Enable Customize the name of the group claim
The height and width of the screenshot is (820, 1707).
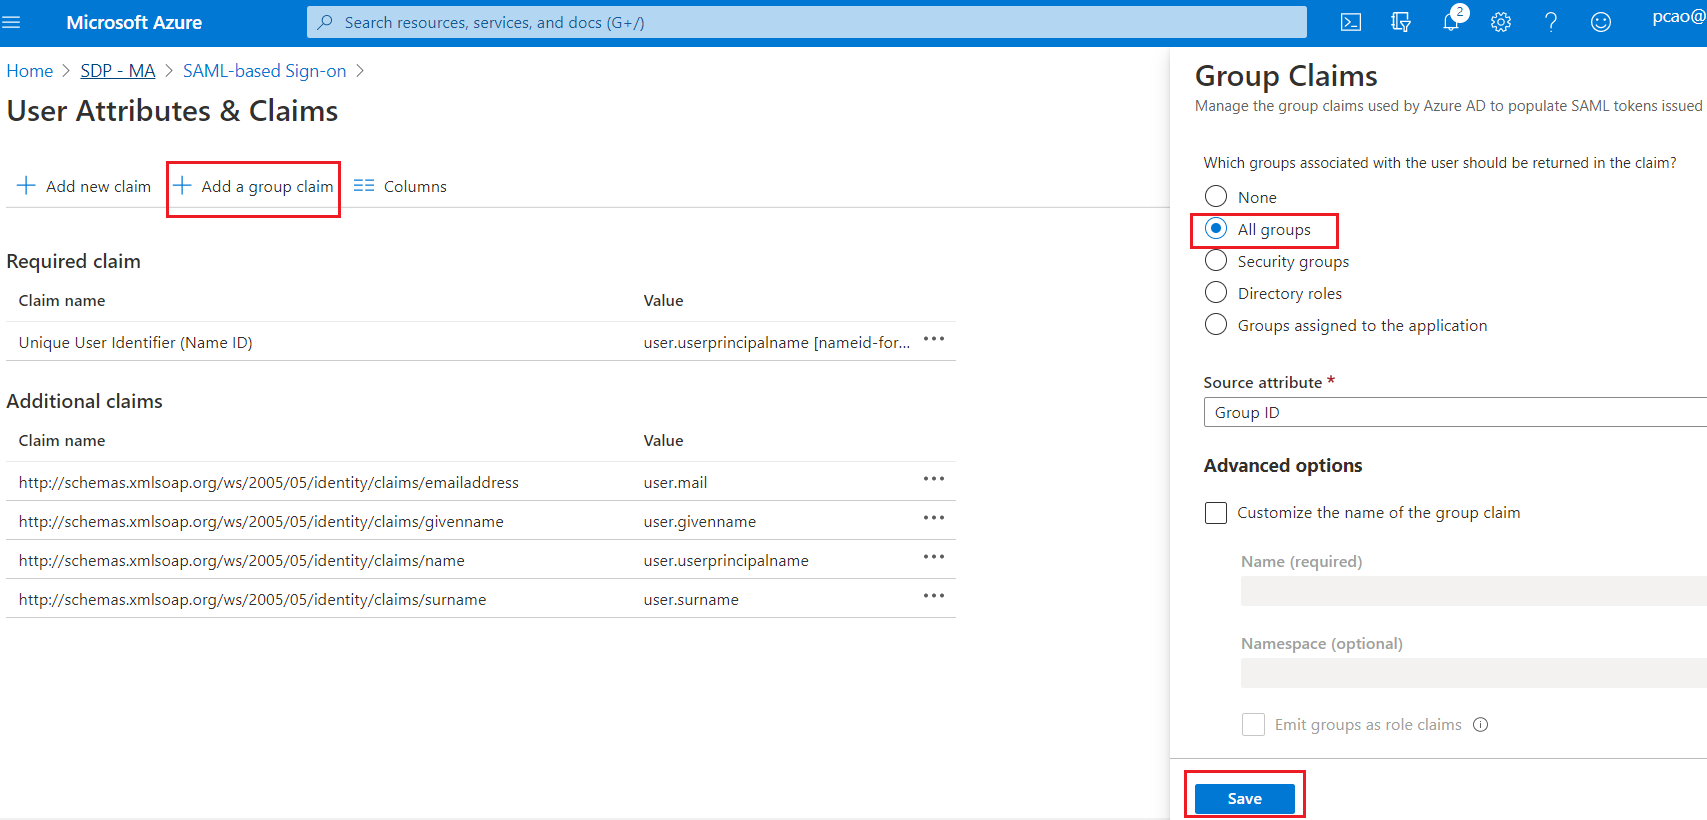[x=1216, y=513]
